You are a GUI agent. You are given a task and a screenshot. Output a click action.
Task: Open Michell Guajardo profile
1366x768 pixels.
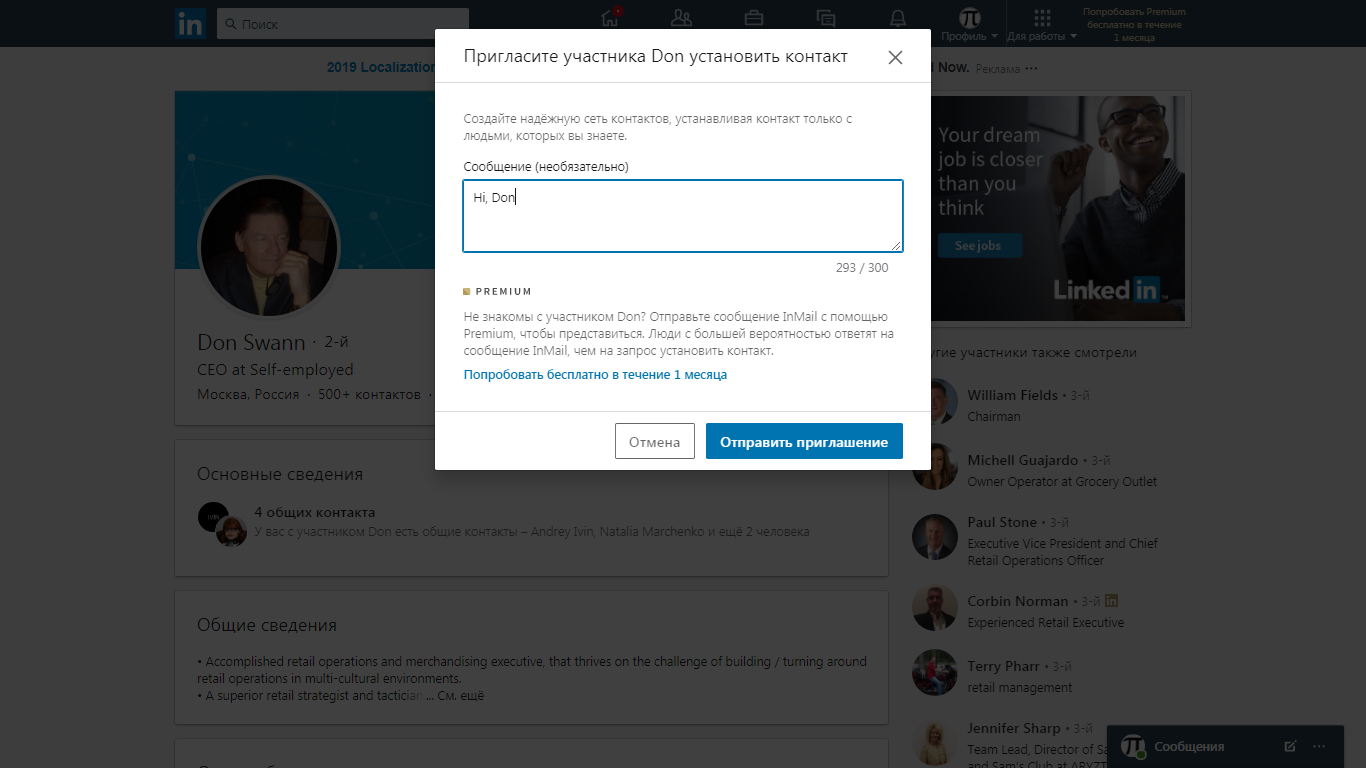point(1023,460)
